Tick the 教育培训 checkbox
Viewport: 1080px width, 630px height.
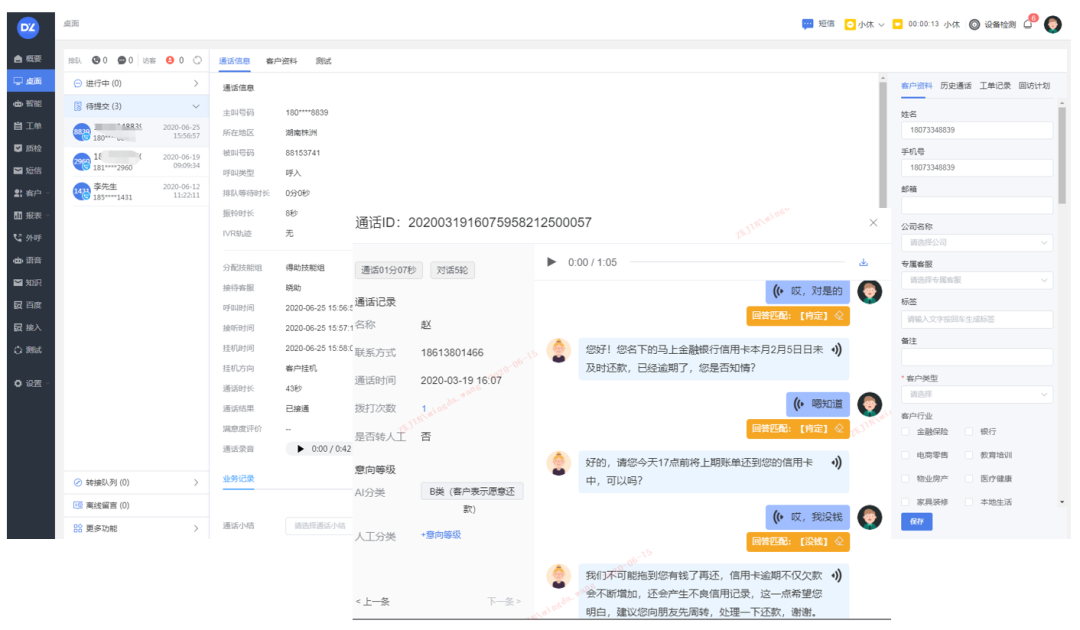tap(970, 455)
